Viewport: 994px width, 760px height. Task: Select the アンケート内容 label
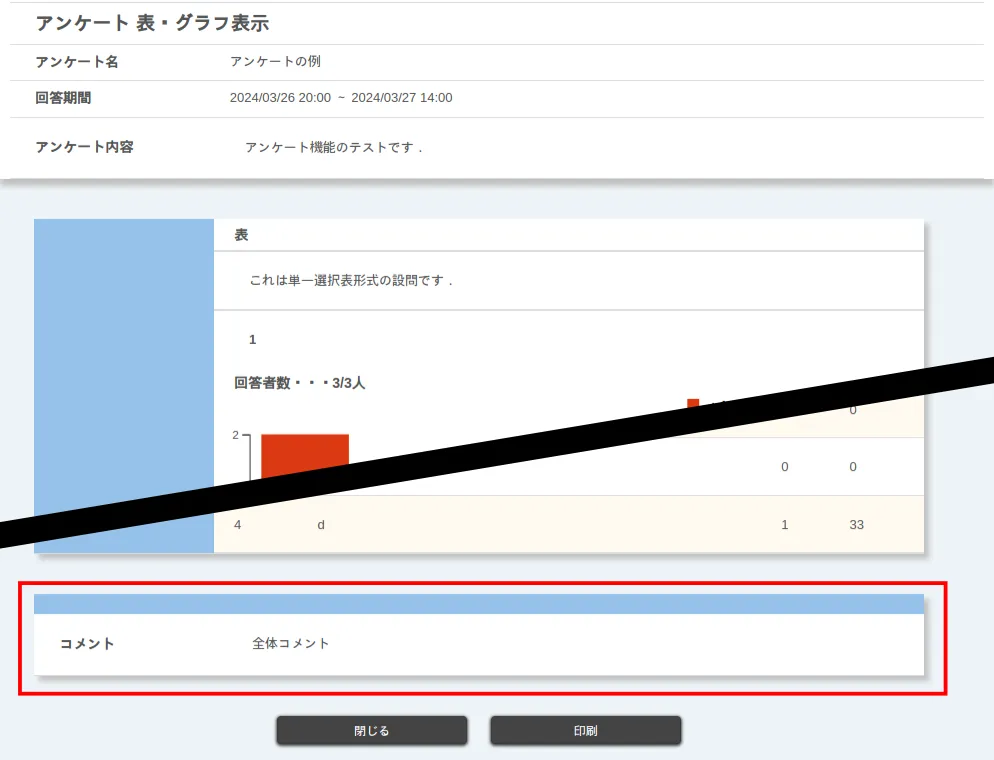coord(84,147)
